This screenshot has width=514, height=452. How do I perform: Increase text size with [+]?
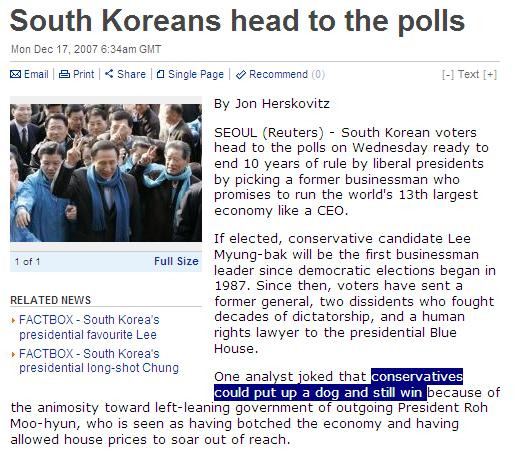click(490, 74)
